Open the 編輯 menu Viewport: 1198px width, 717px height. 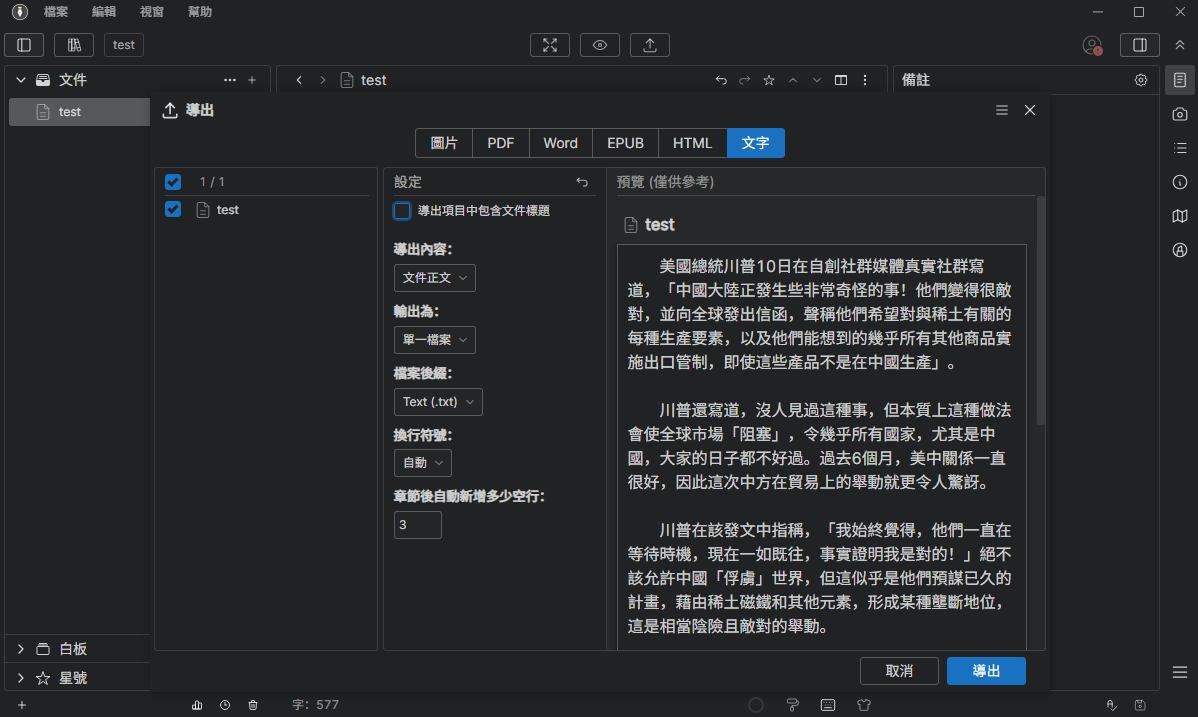103,12
